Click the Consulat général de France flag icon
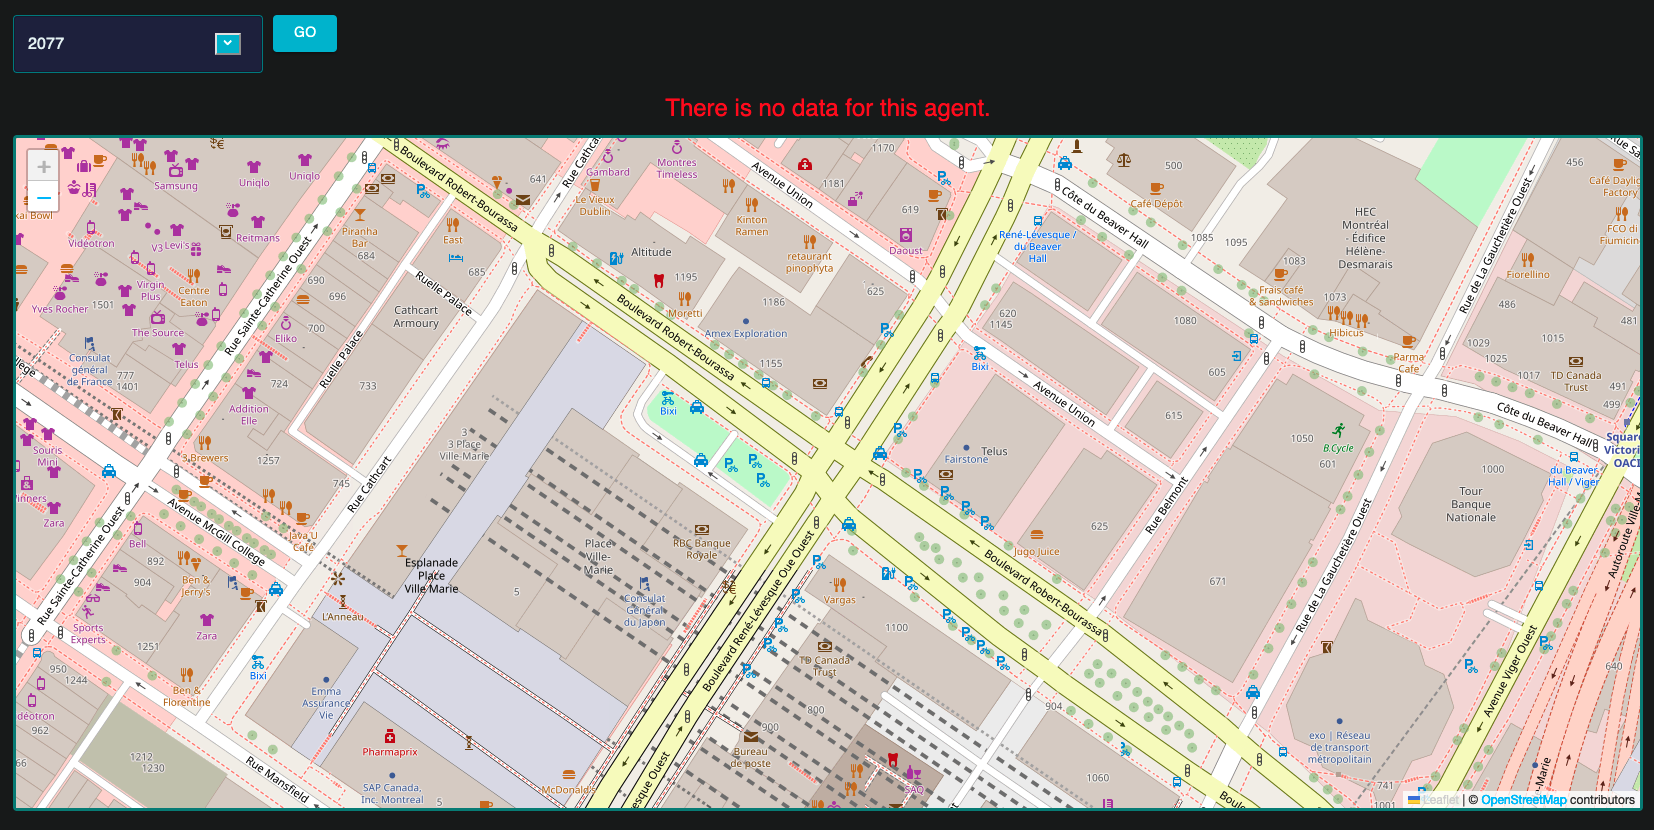The image size is (1654, 830). click(x=90, y=343)
